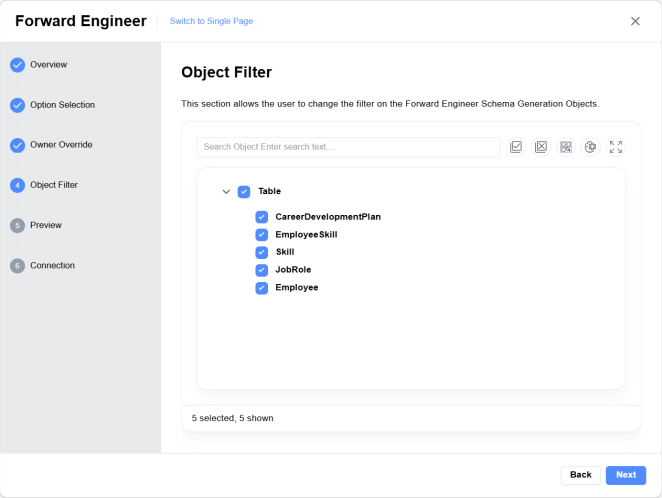Uncheck the CareerDevelopmentPlan checkbox
The width and height of the screenshot is (662, 498).
pyautogui.click(x=262, y=217)
